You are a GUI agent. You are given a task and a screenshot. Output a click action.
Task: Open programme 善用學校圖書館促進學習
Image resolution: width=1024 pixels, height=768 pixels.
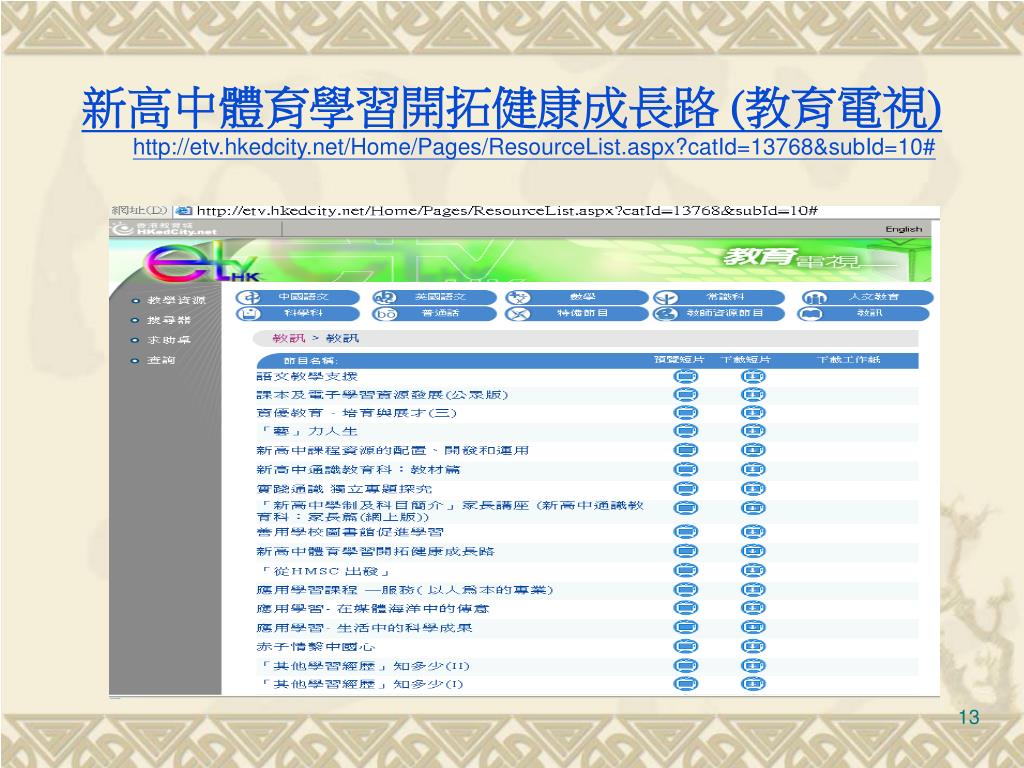click(350, 532)
